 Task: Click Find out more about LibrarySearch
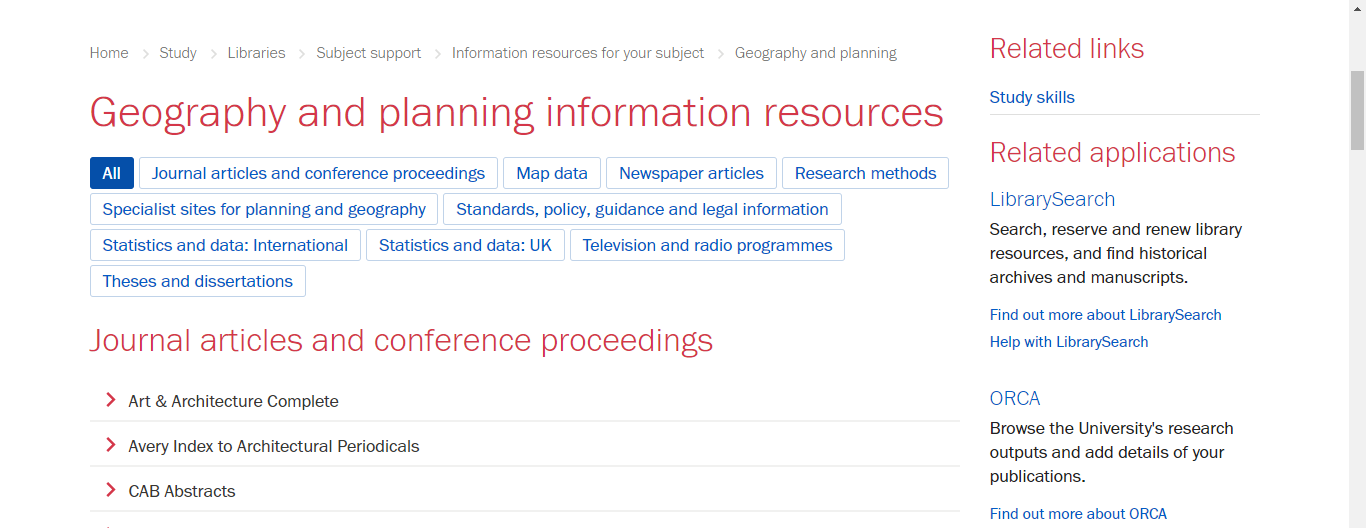1106,314
